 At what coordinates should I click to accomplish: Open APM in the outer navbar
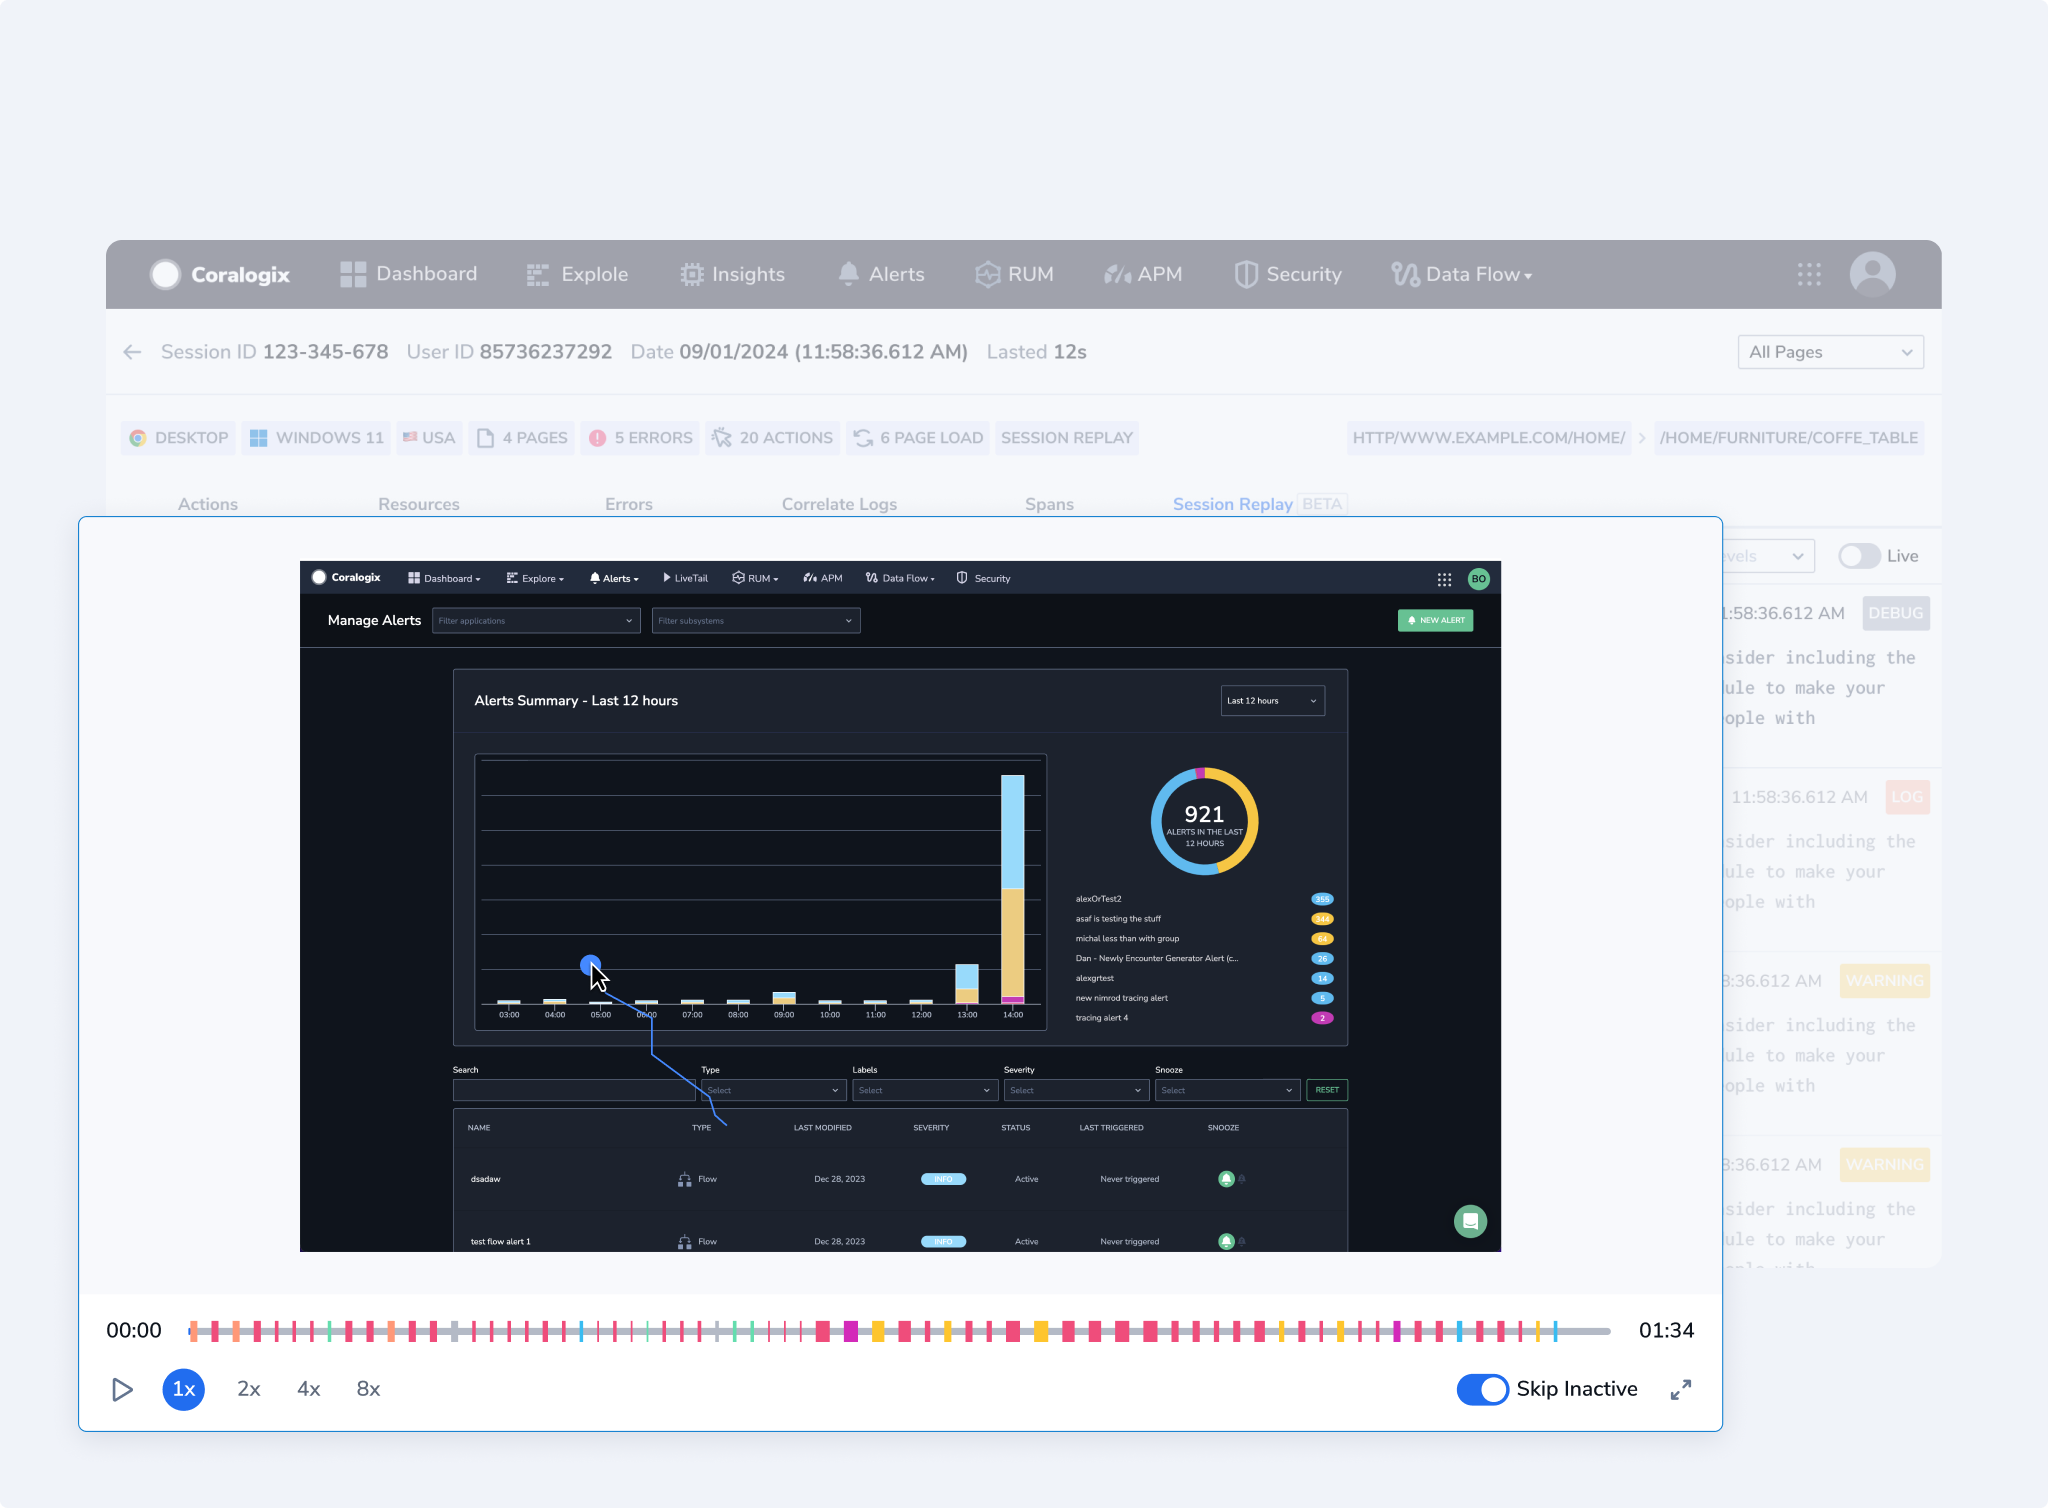click(x=1142, y=274)
